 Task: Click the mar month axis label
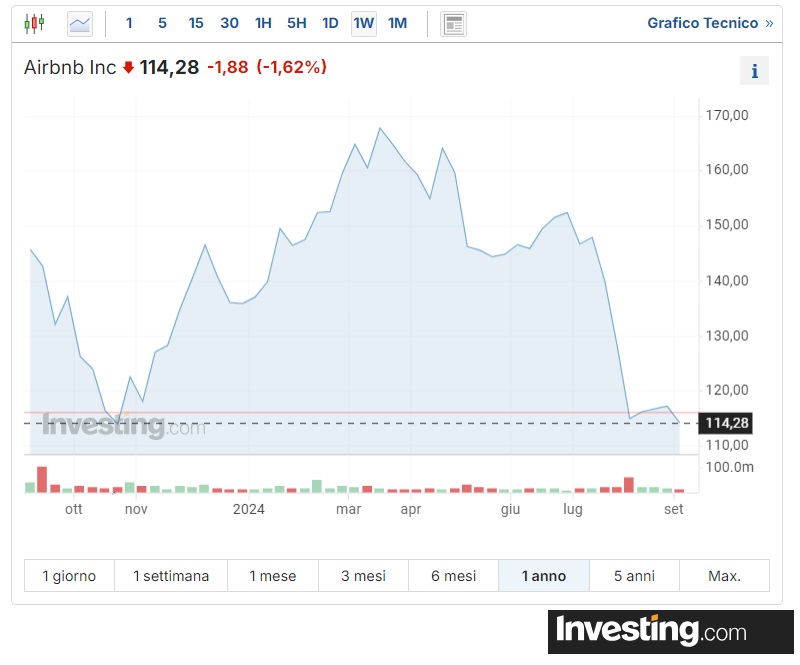(348, 509)
